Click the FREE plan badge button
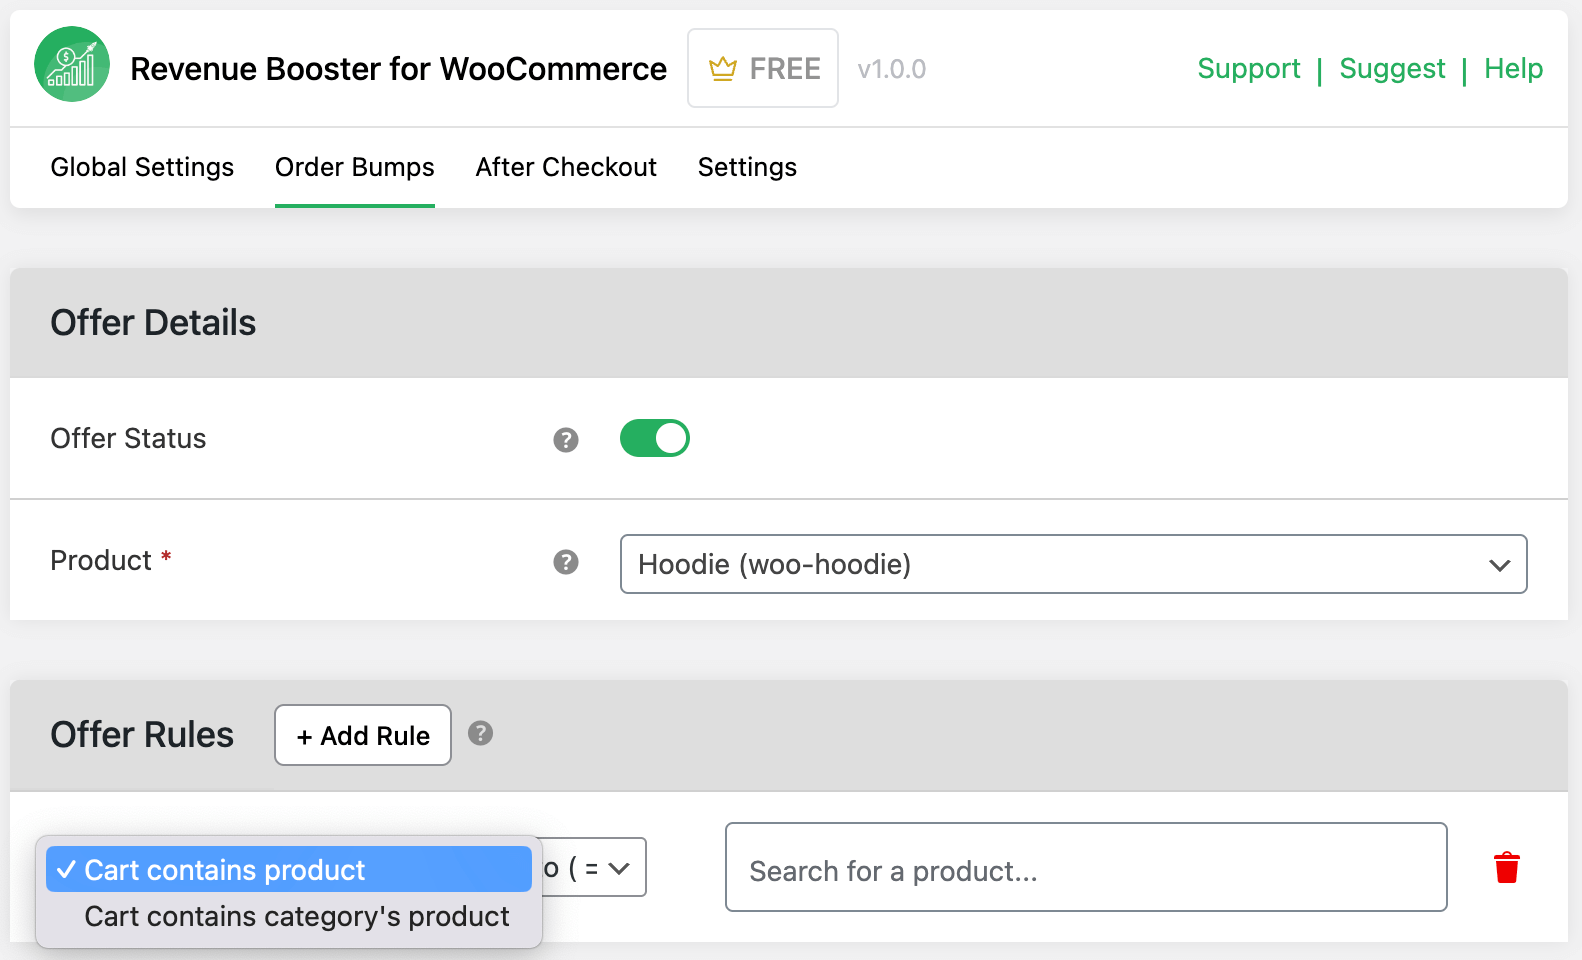 (x=763, y=68)
